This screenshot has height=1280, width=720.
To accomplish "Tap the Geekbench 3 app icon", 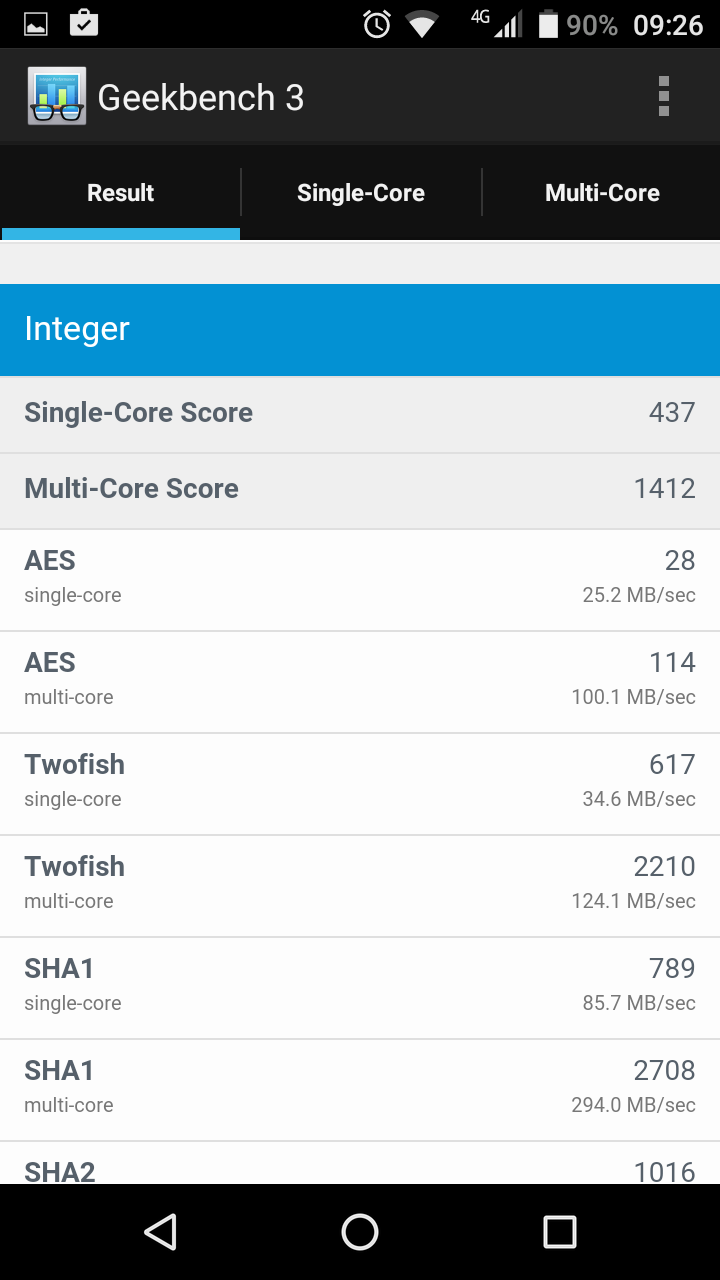I will click(57, 97).
